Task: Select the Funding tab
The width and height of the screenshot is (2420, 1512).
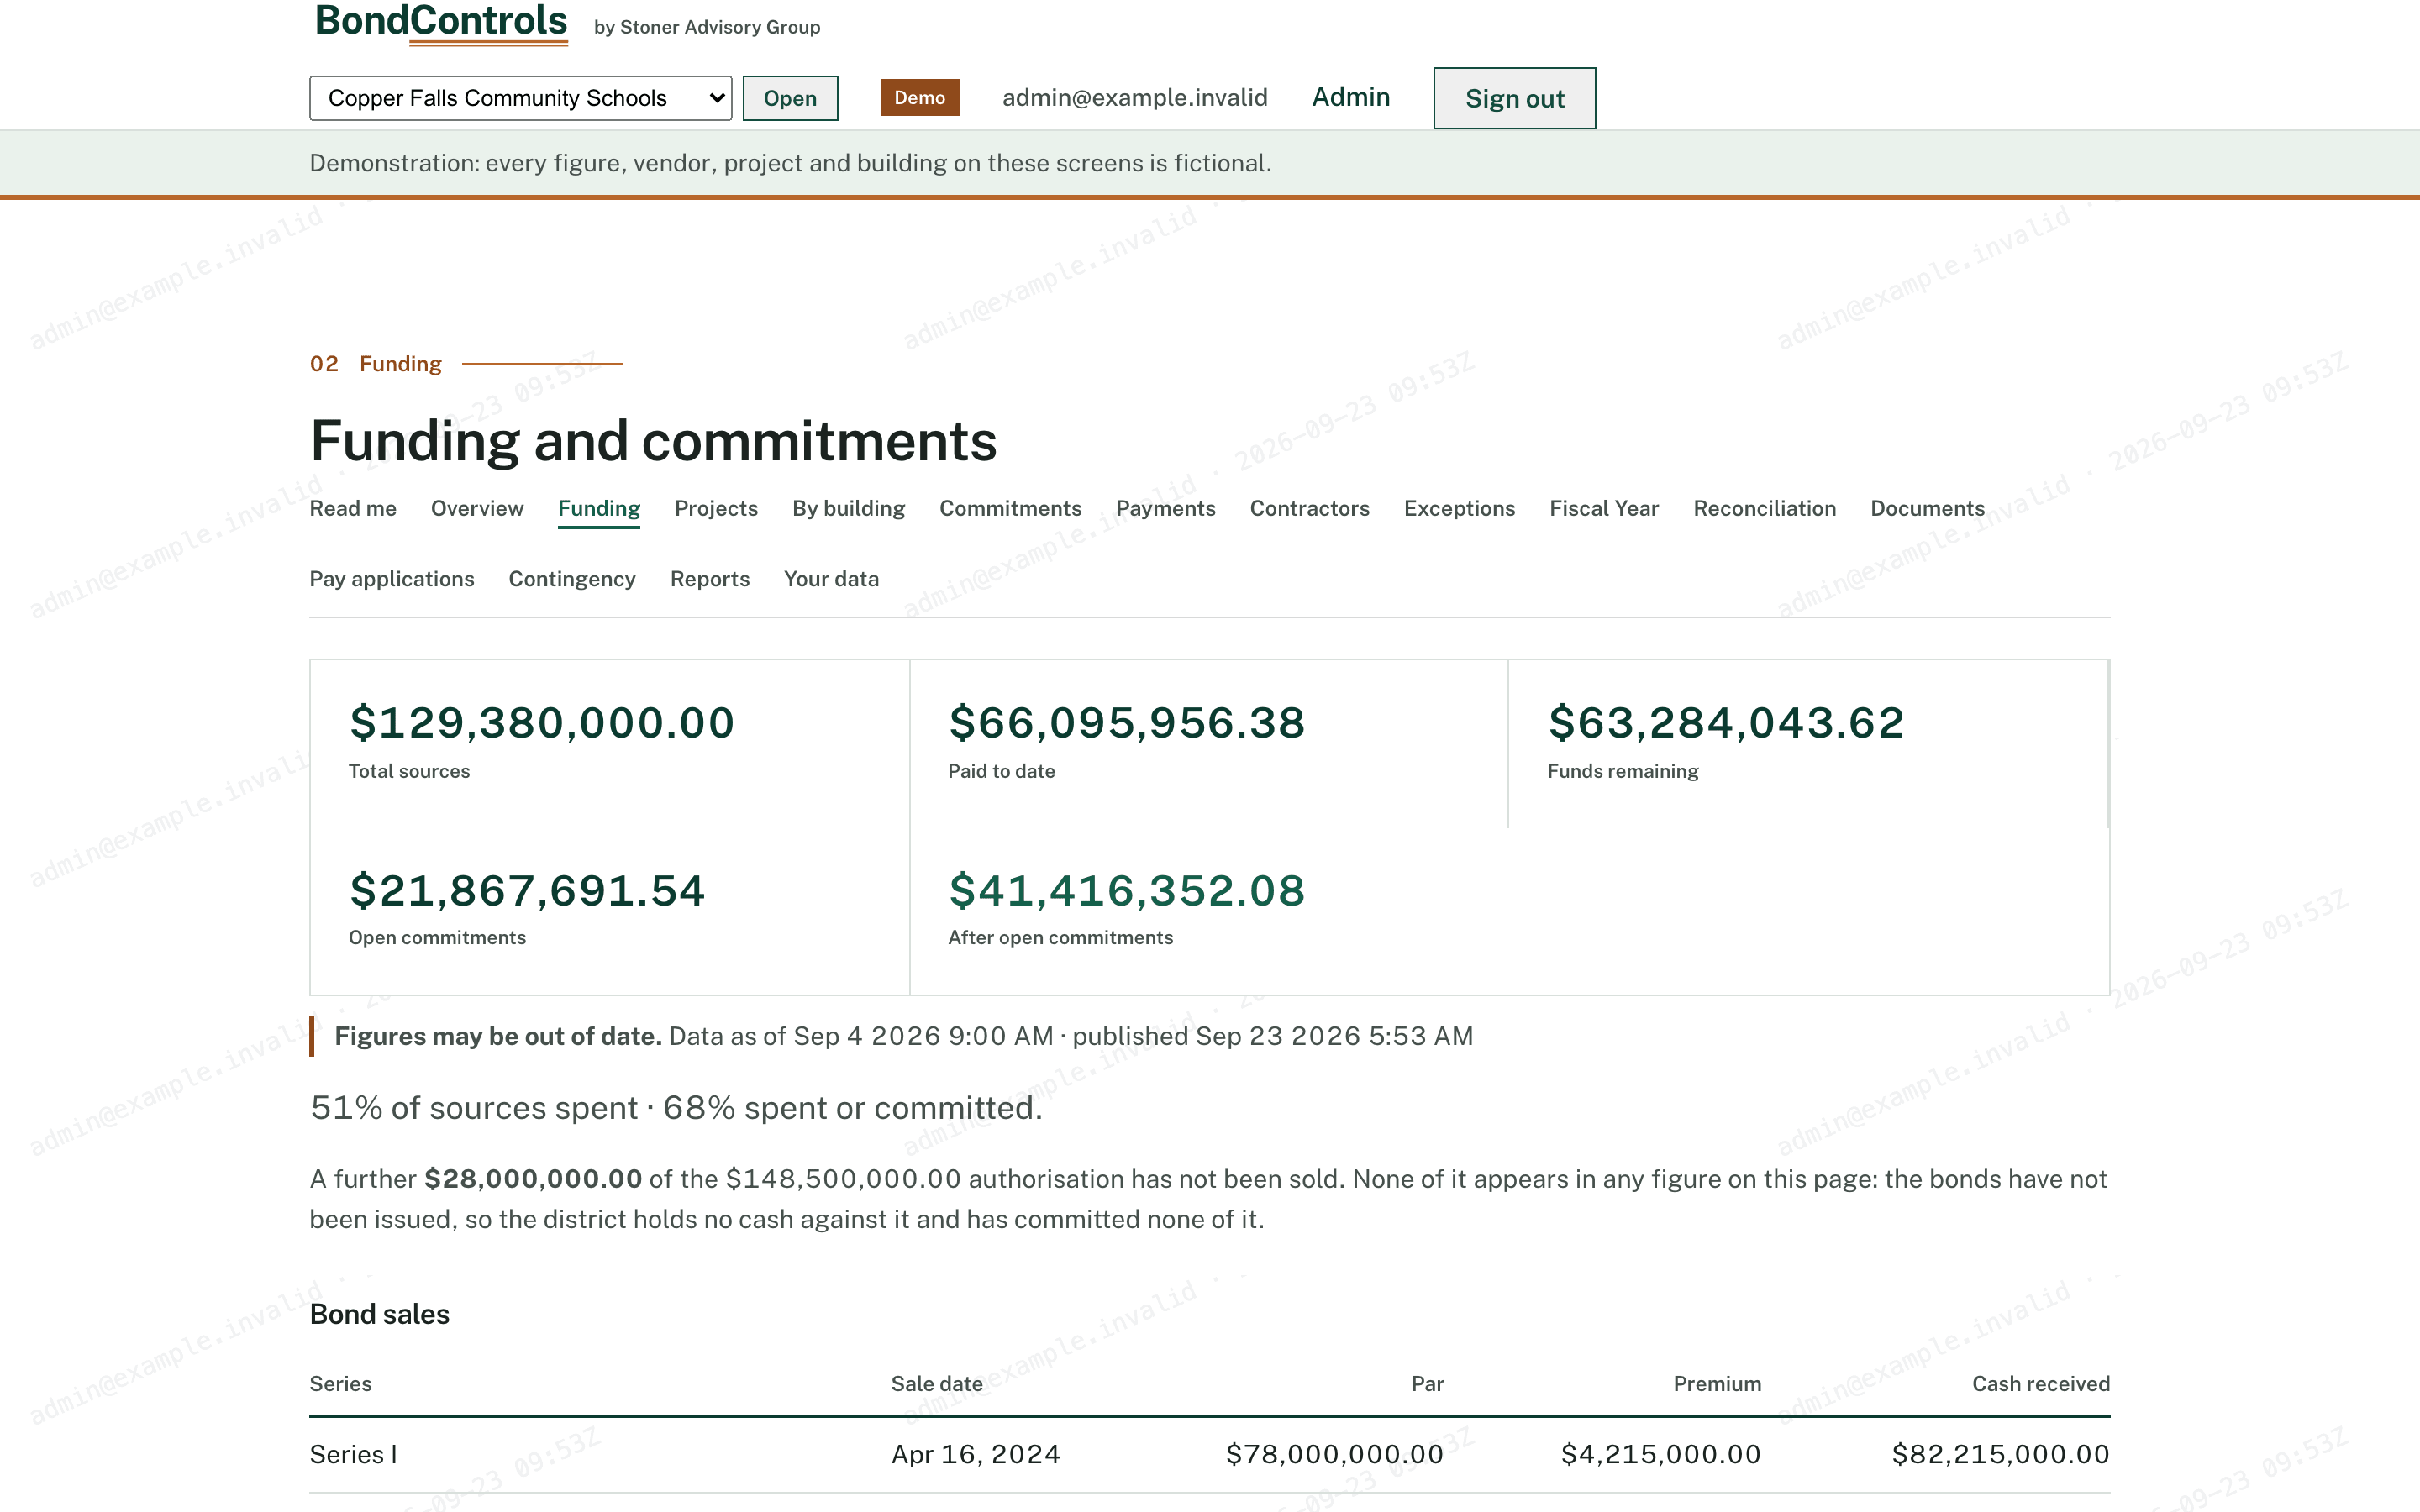Action: tap(599, 508)
